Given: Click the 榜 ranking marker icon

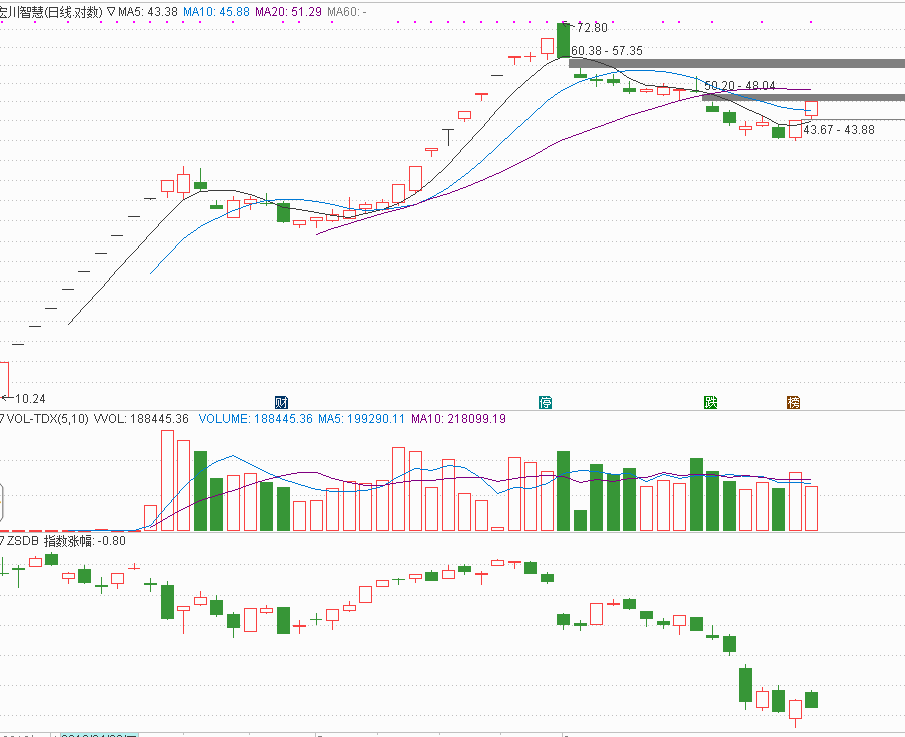Looking at the screenshot, I should [x=794, y=402].
